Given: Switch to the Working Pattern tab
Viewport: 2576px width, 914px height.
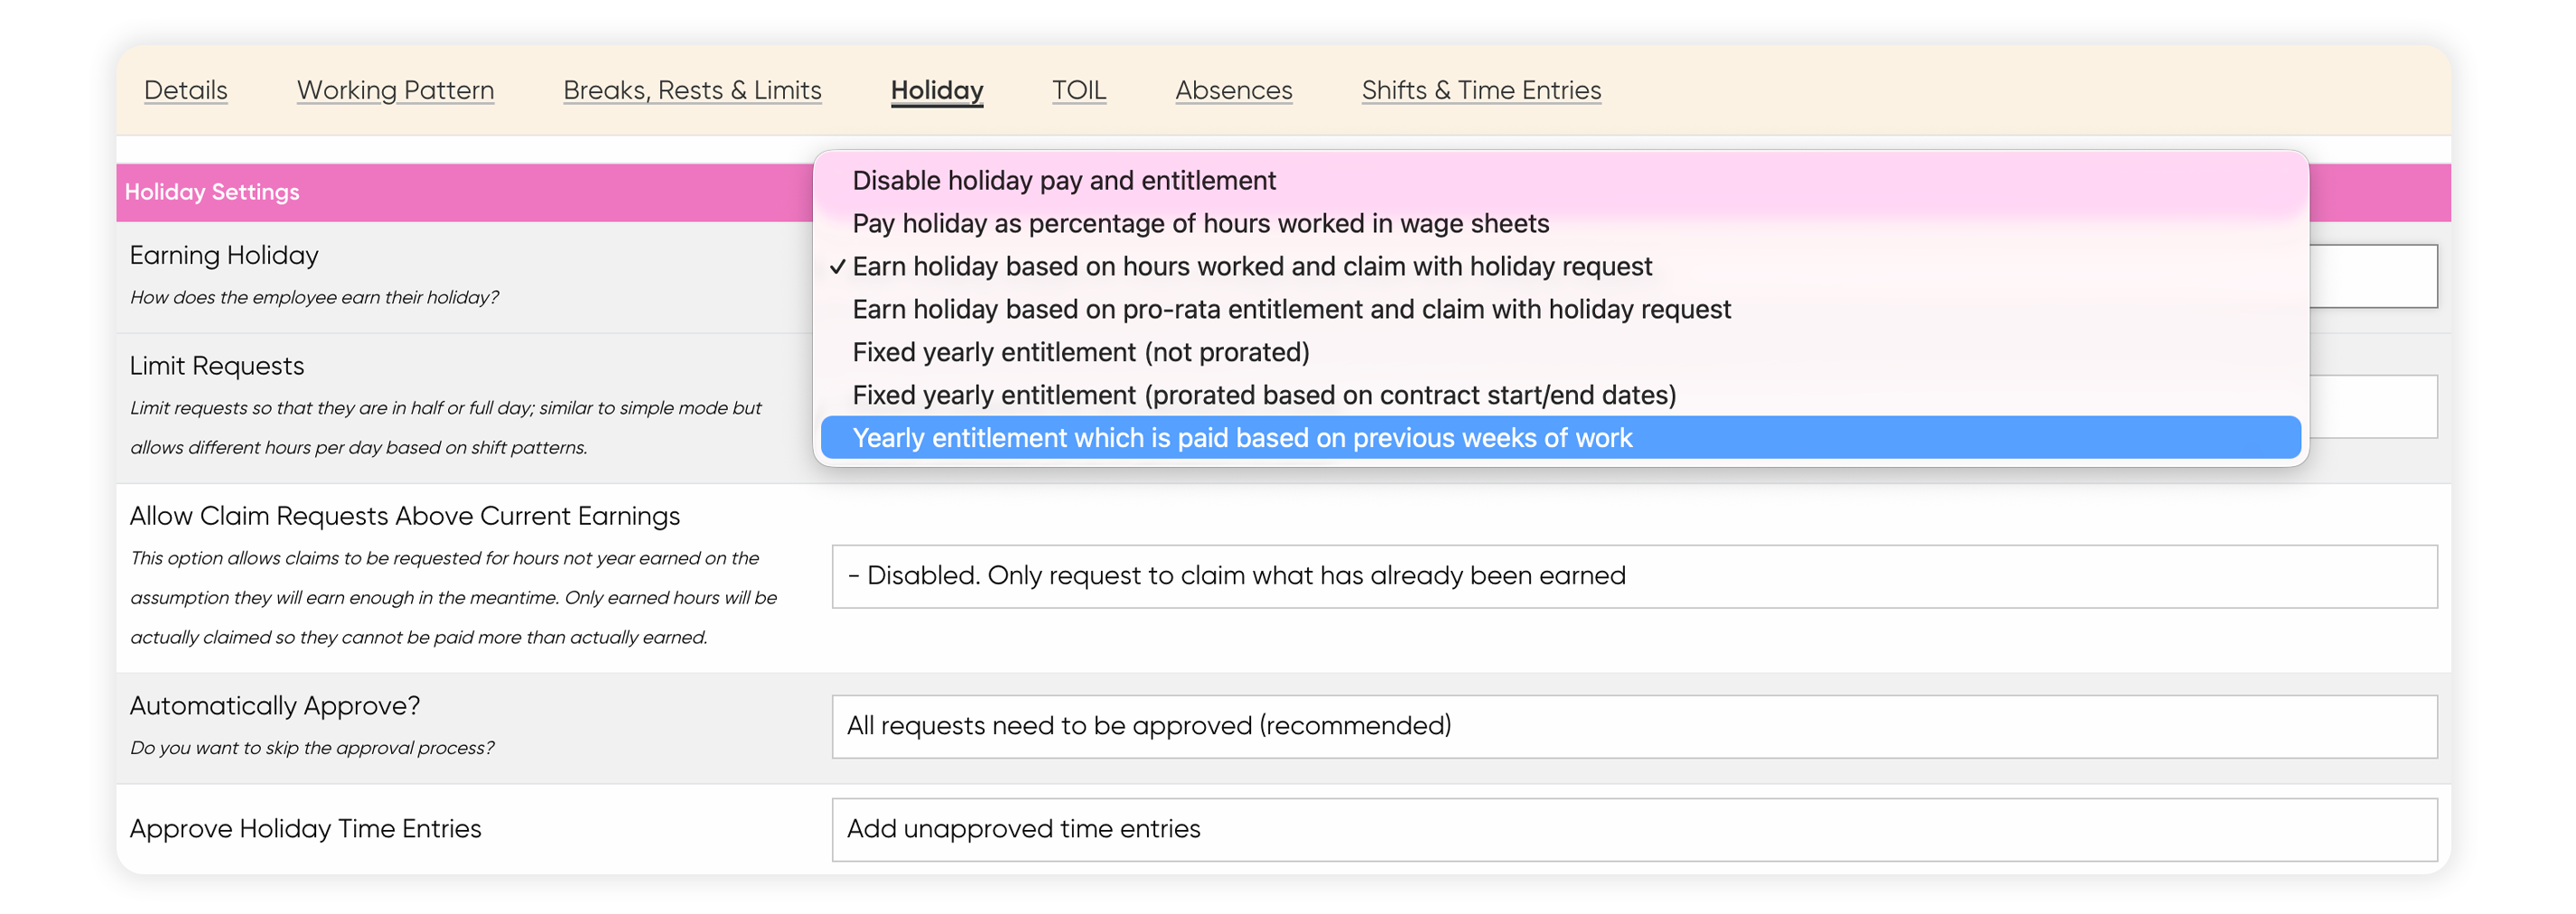Looking at the screenshot, I should pos(395,90).
